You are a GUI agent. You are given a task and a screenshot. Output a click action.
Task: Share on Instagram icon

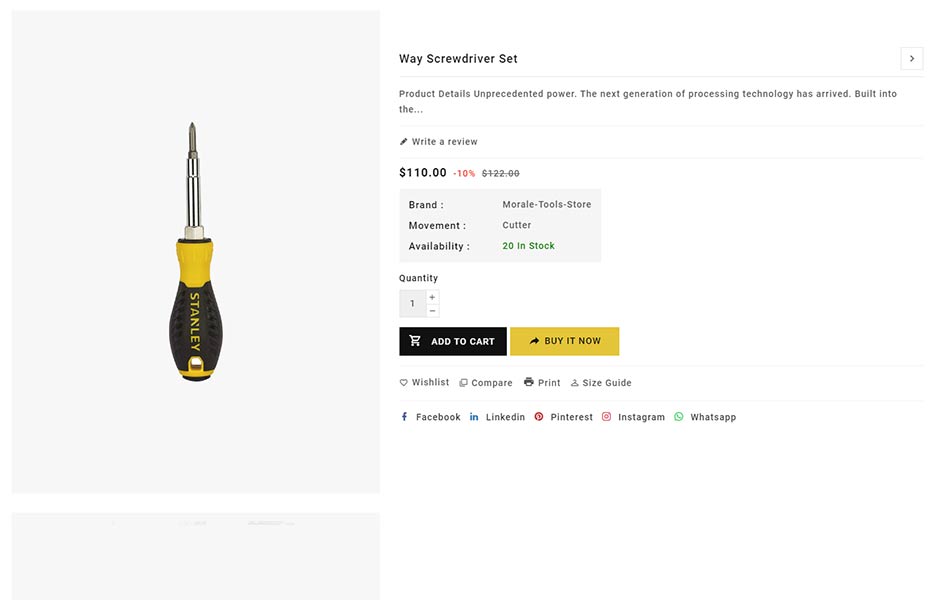click(606, 417)
